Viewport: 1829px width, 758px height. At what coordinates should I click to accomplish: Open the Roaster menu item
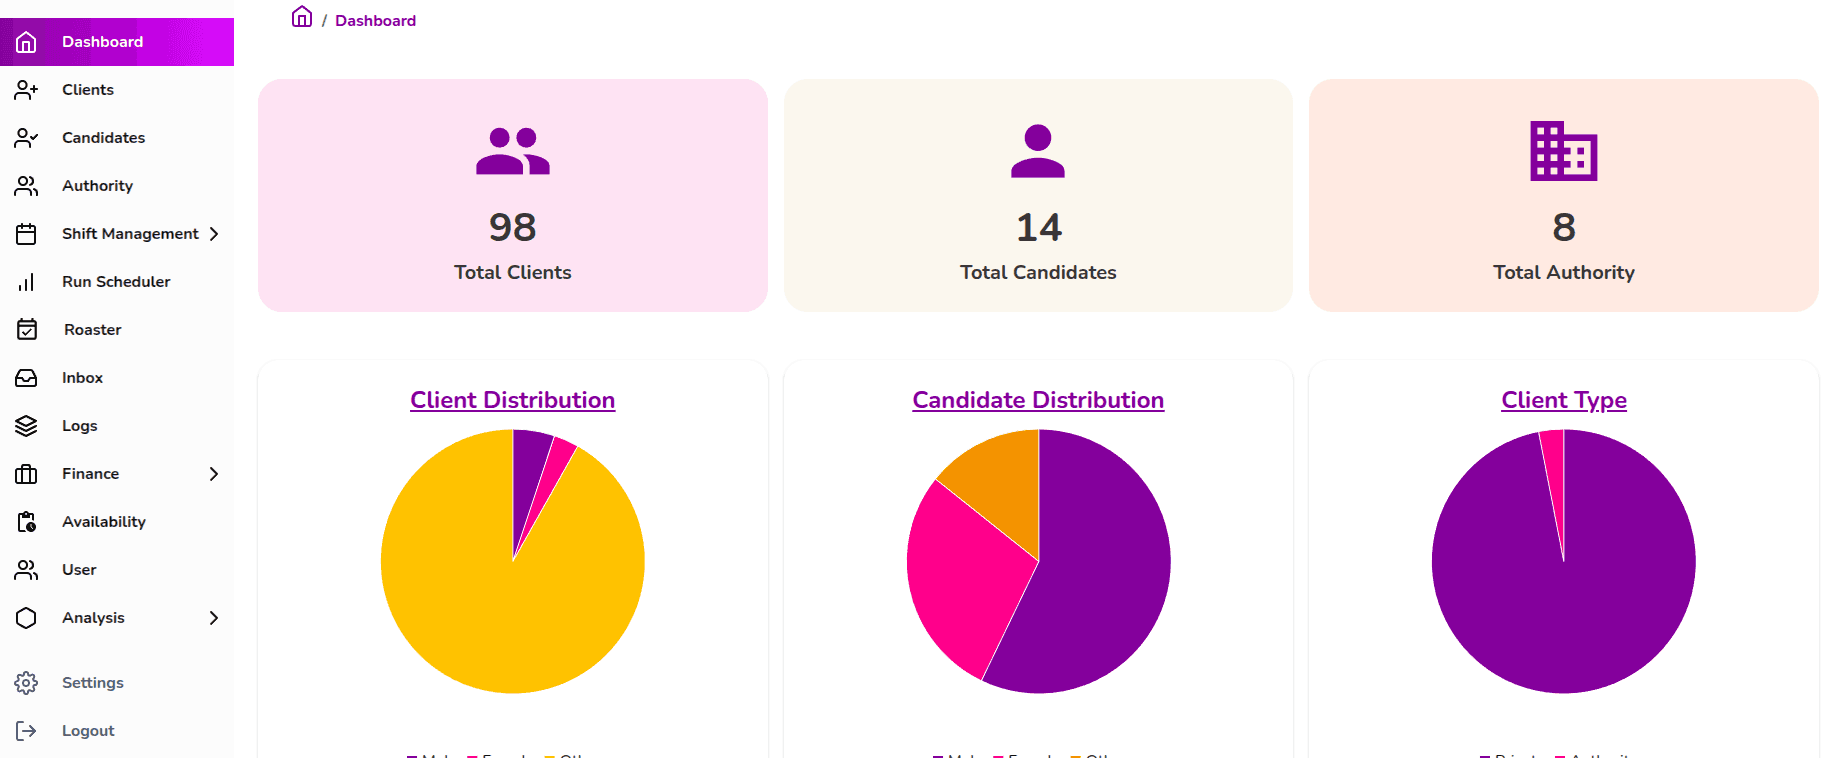click(92, 330)
